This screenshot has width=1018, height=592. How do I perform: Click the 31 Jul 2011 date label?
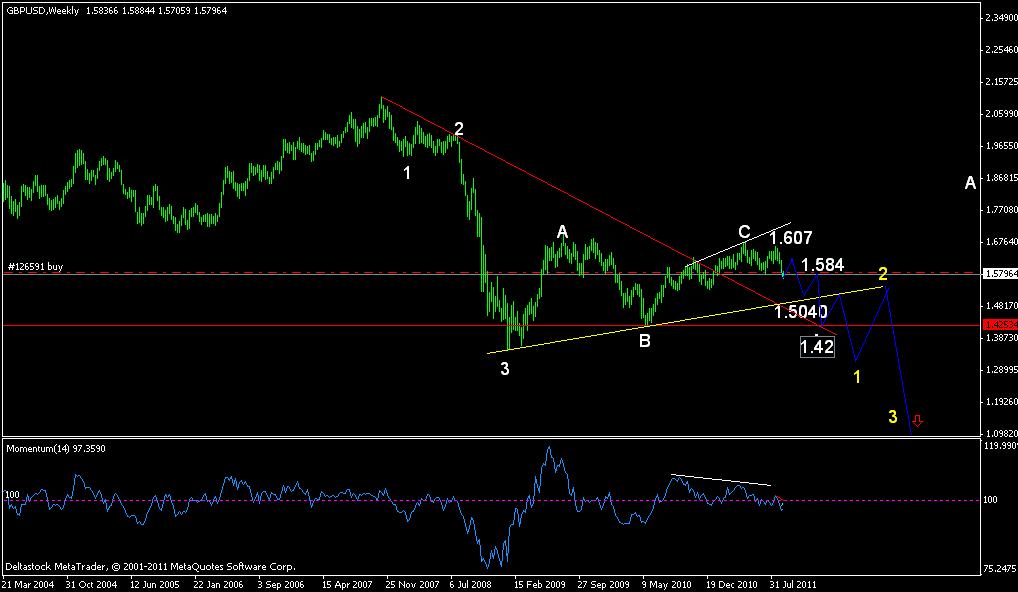tap(793, 584)
